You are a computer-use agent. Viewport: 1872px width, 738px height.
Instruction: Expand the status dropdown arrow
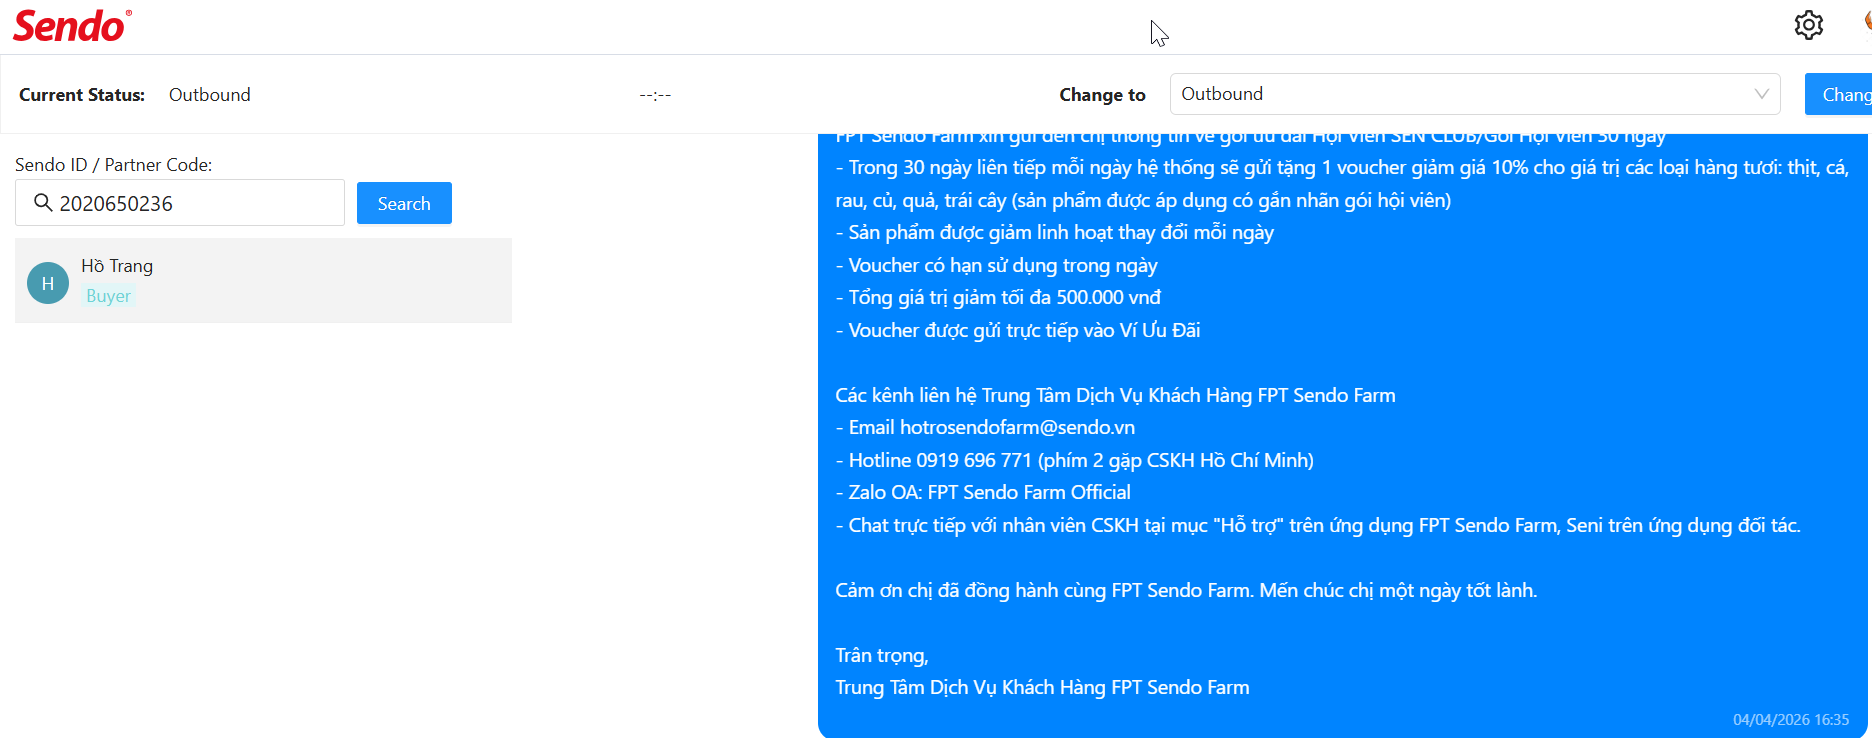tap(1762, 94)
